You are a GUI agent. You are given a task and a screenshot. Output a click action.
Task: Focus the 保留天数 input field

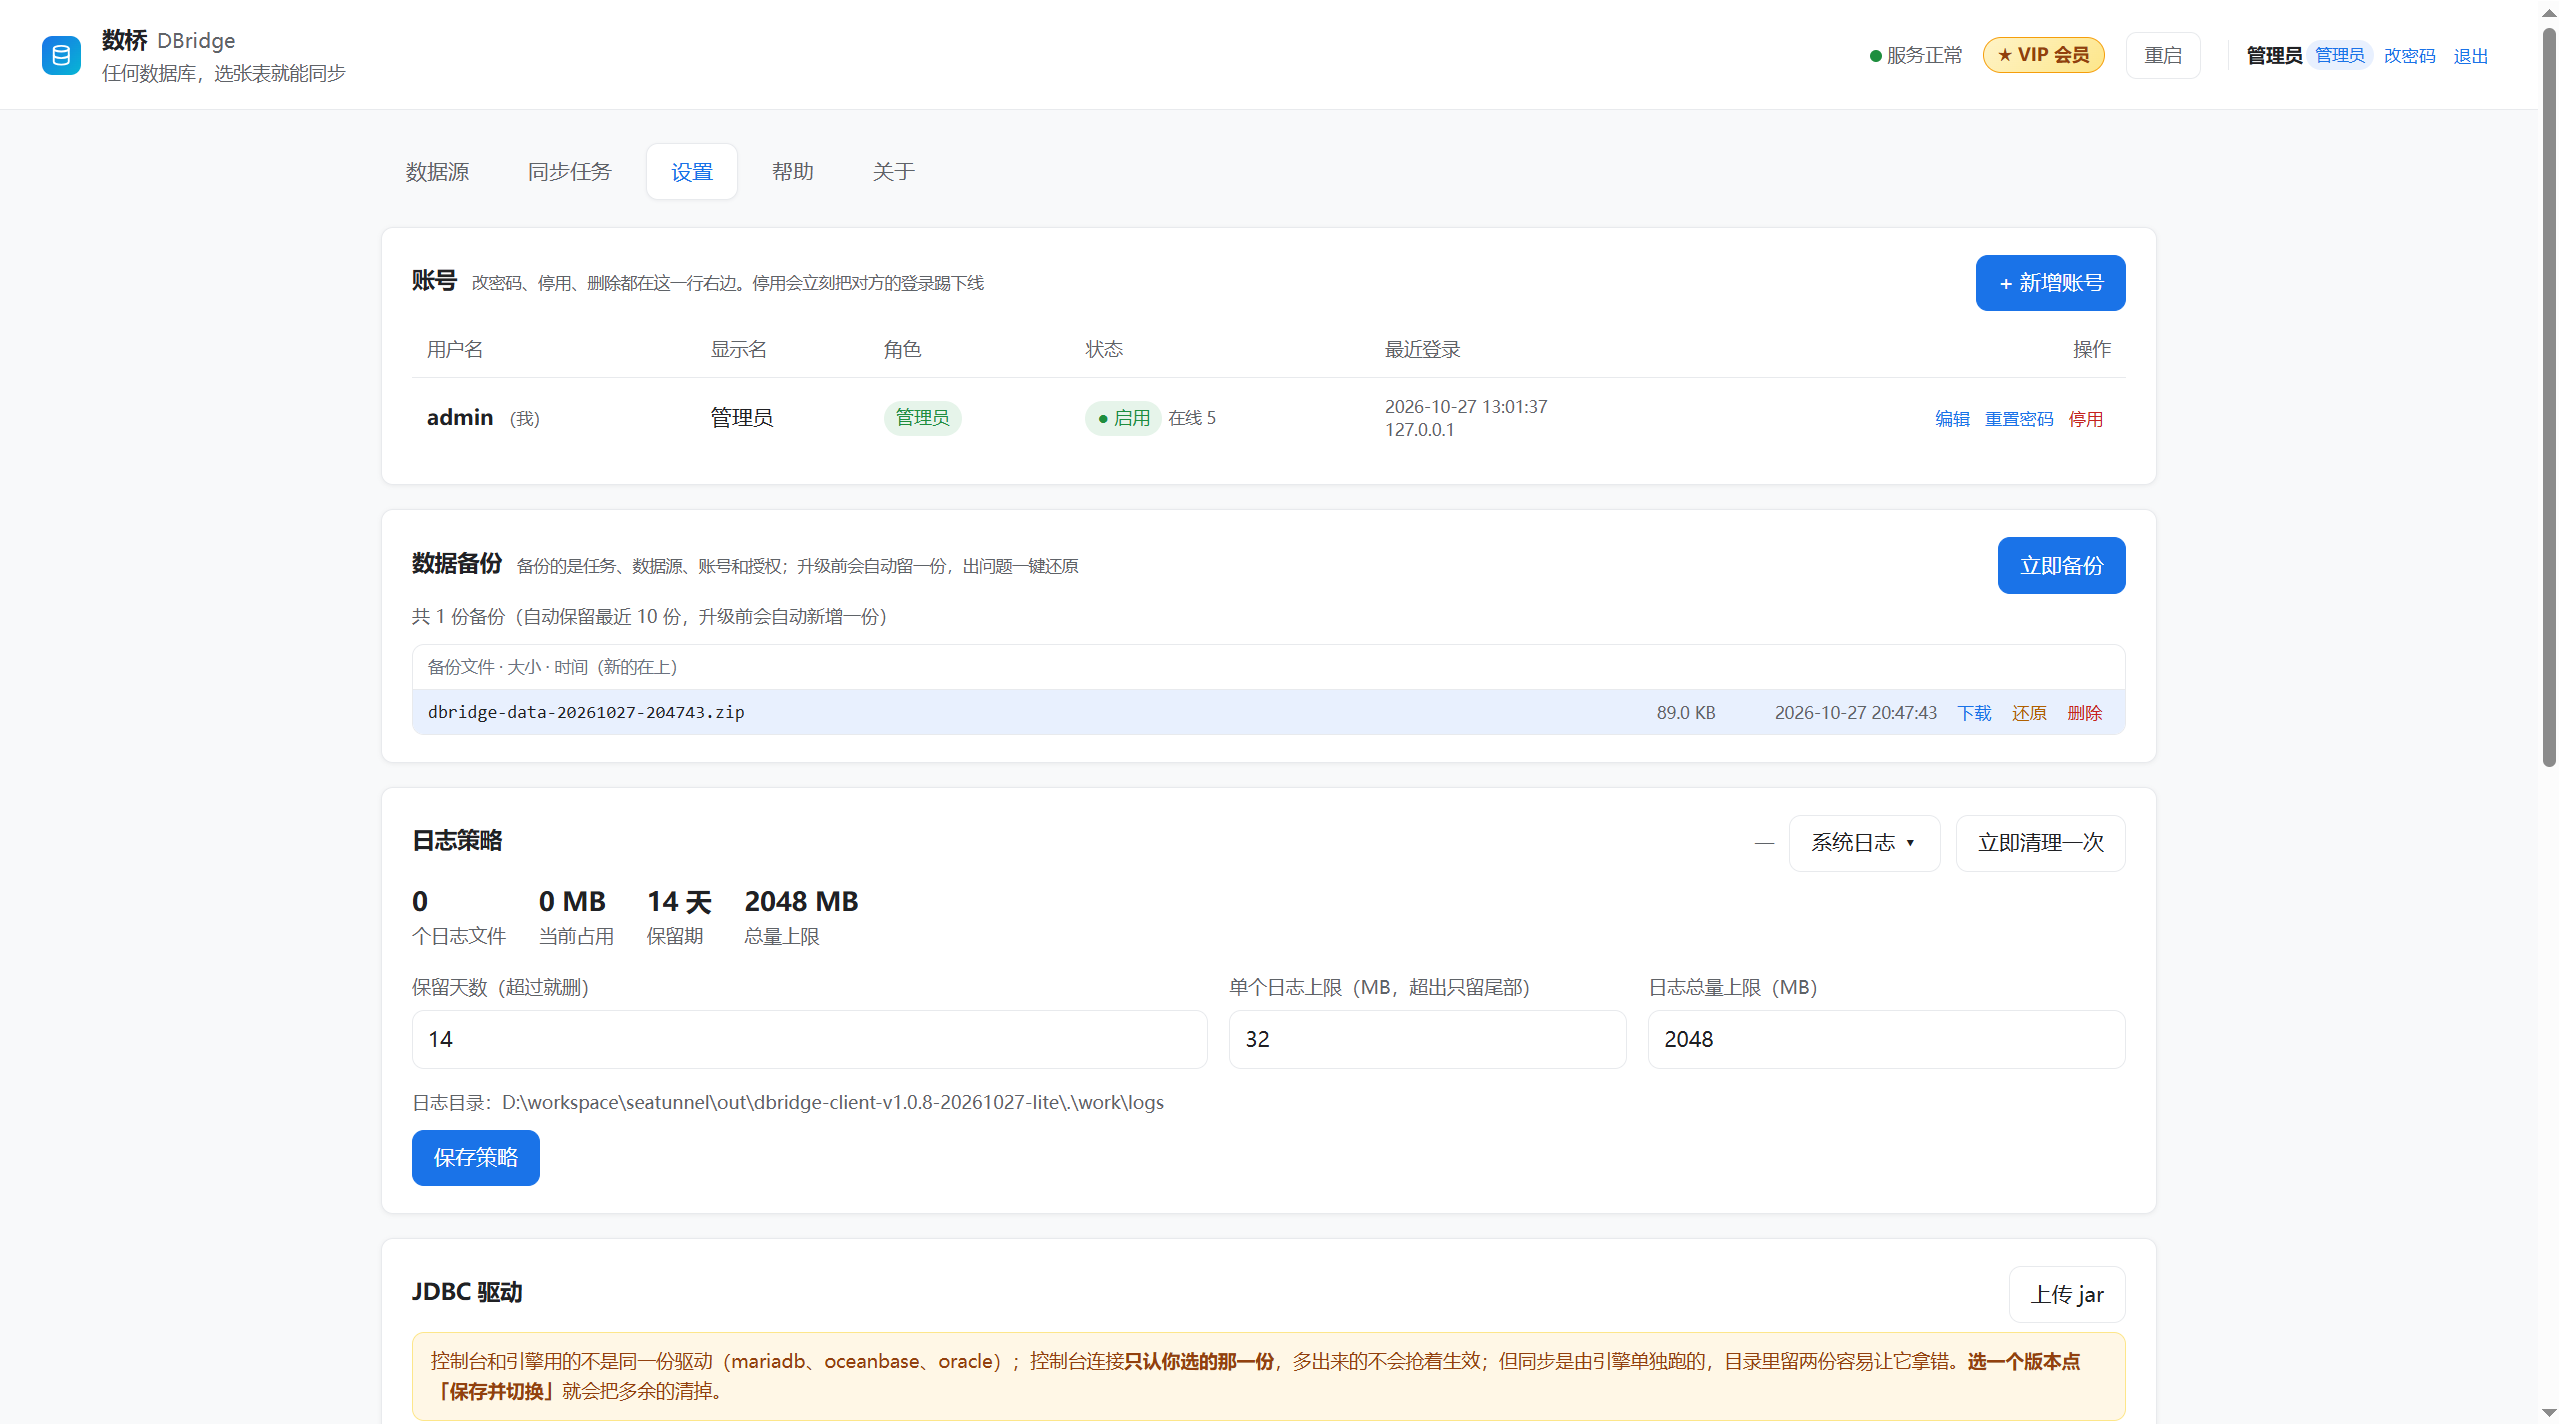[809, 1039]
